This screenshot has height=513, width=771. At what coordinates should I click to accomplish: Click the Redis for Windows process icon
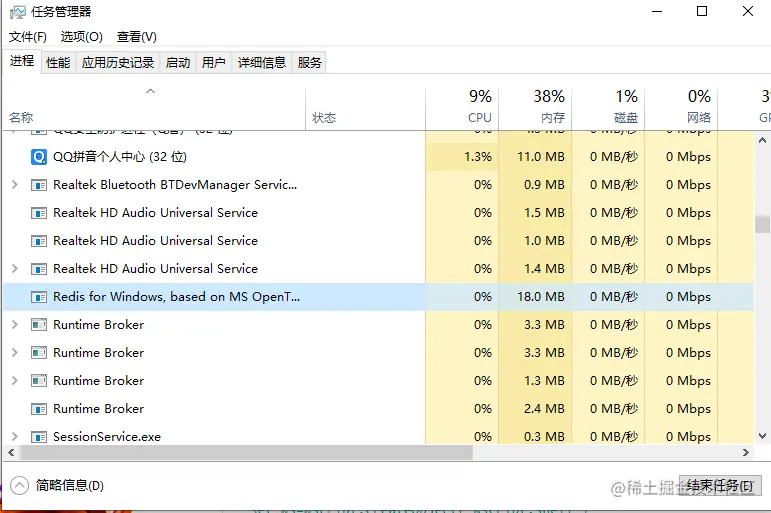[x=38, y=297]
